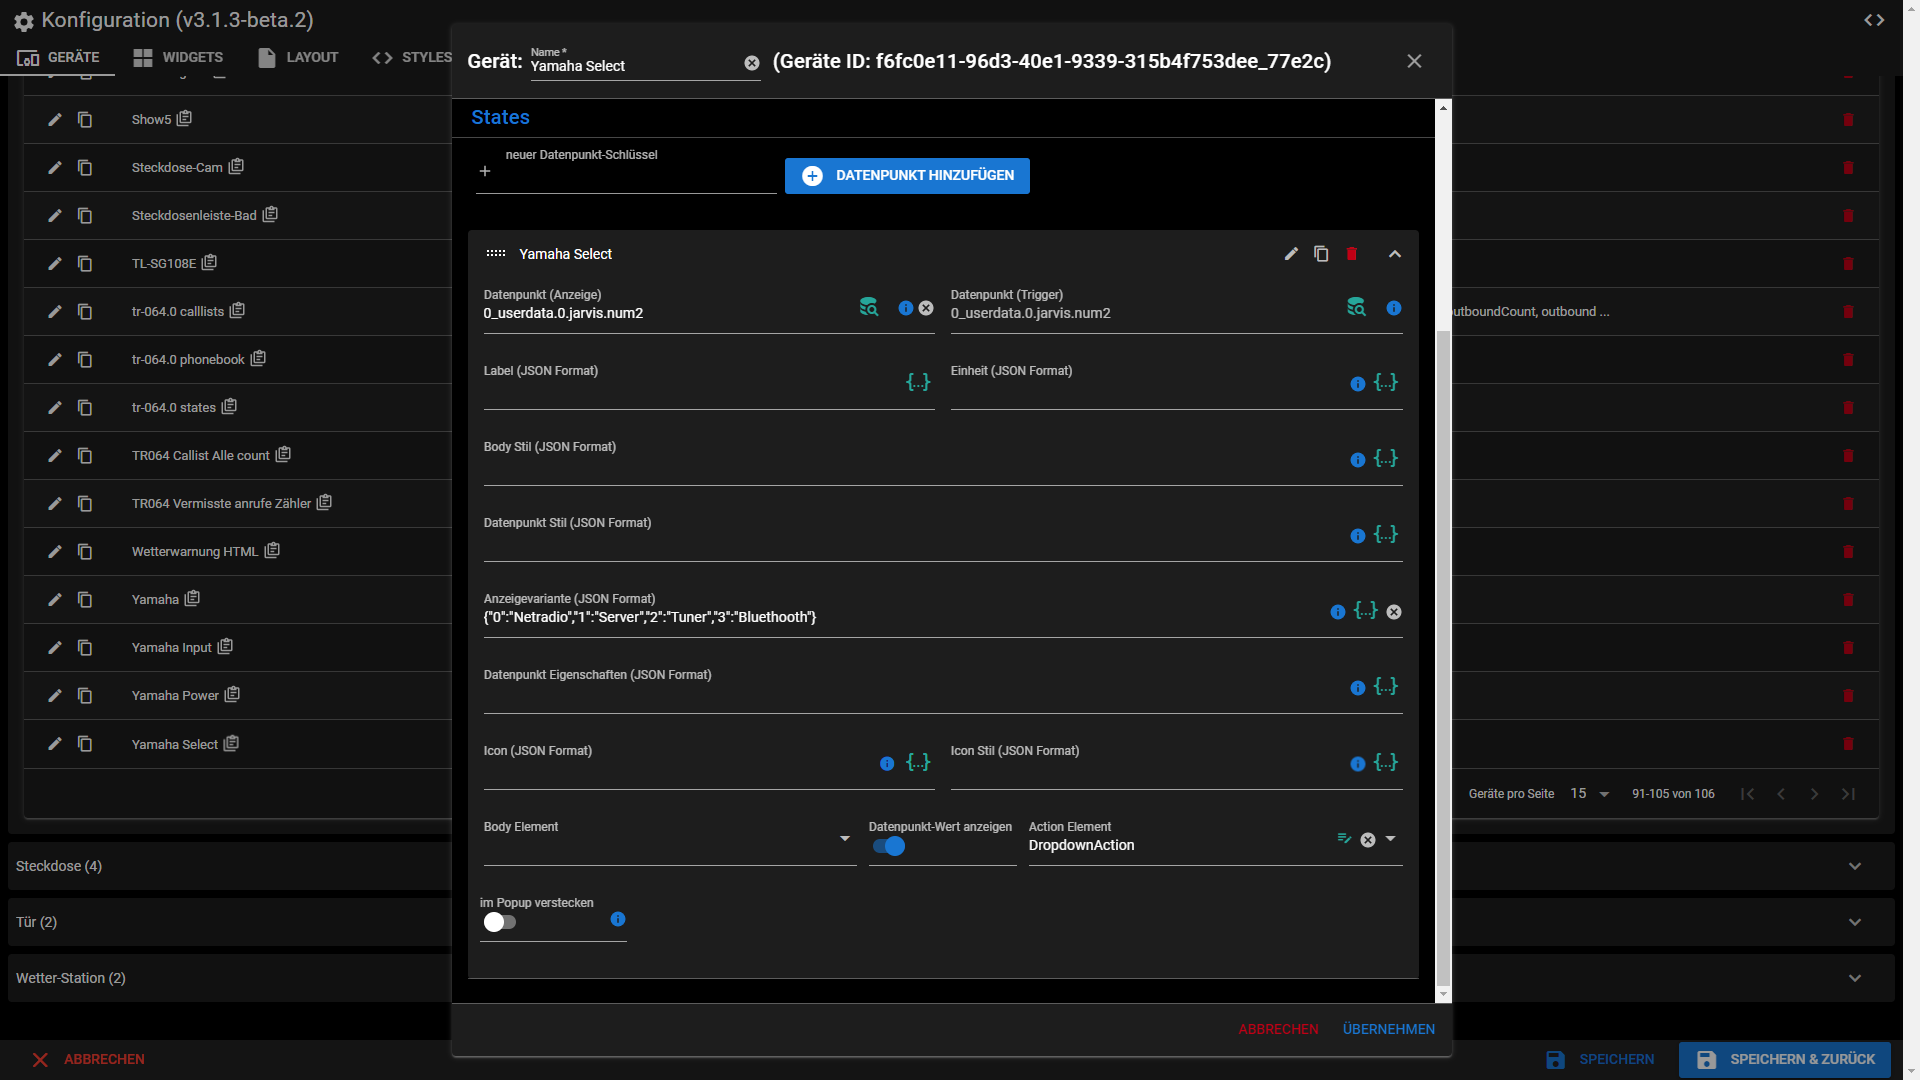Open JSON editor for Datenpunkt Stil
The width and height of the screenshot is (1920, 1080).
pos(1386,534)
